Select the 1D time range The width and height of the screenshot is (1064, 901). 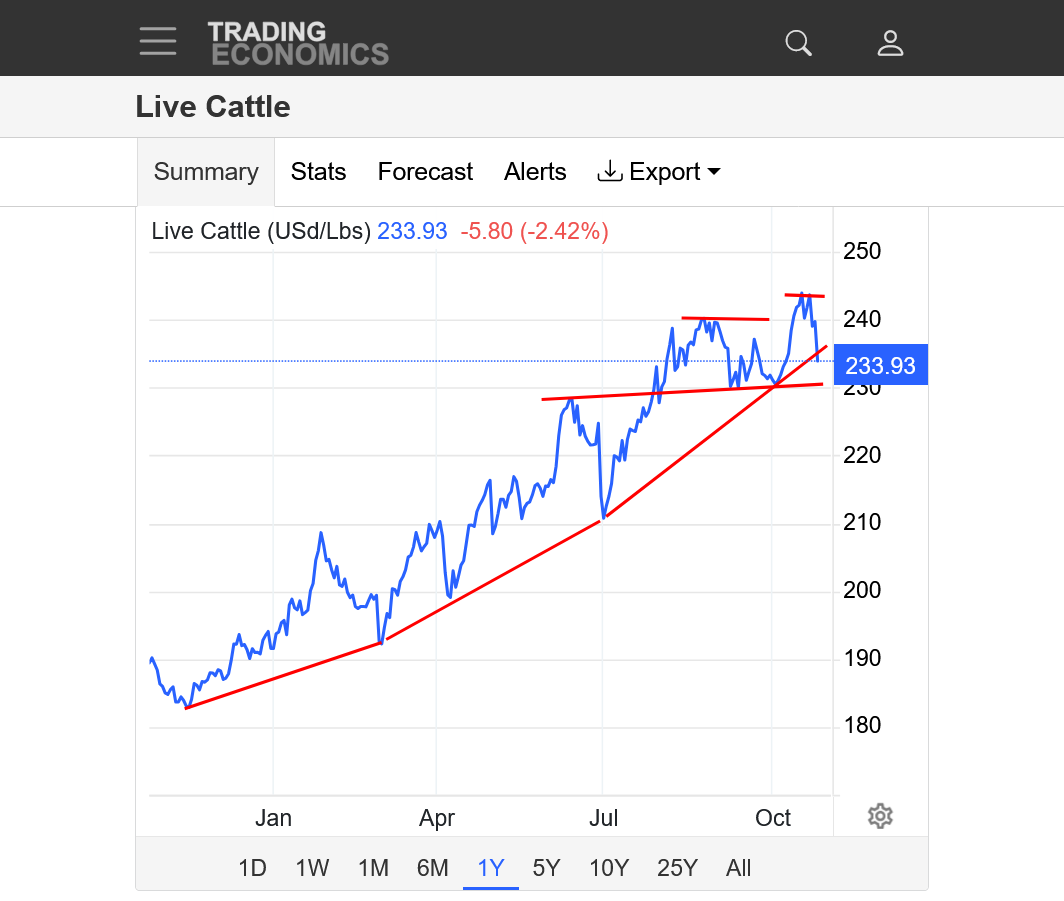click(x=252, y=868)
